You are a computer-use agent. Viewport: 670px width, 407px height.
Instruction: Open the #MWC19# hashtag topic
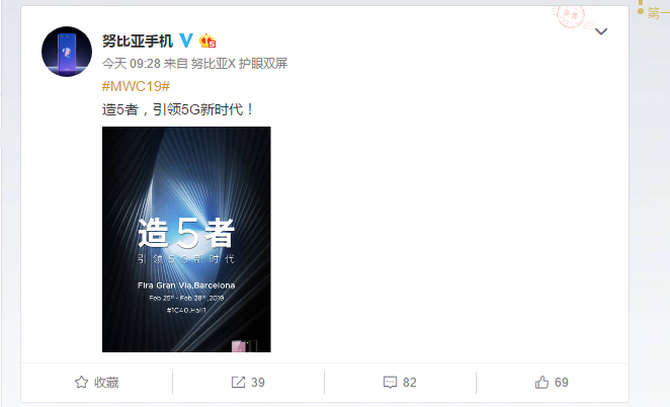tap(136, 86)
